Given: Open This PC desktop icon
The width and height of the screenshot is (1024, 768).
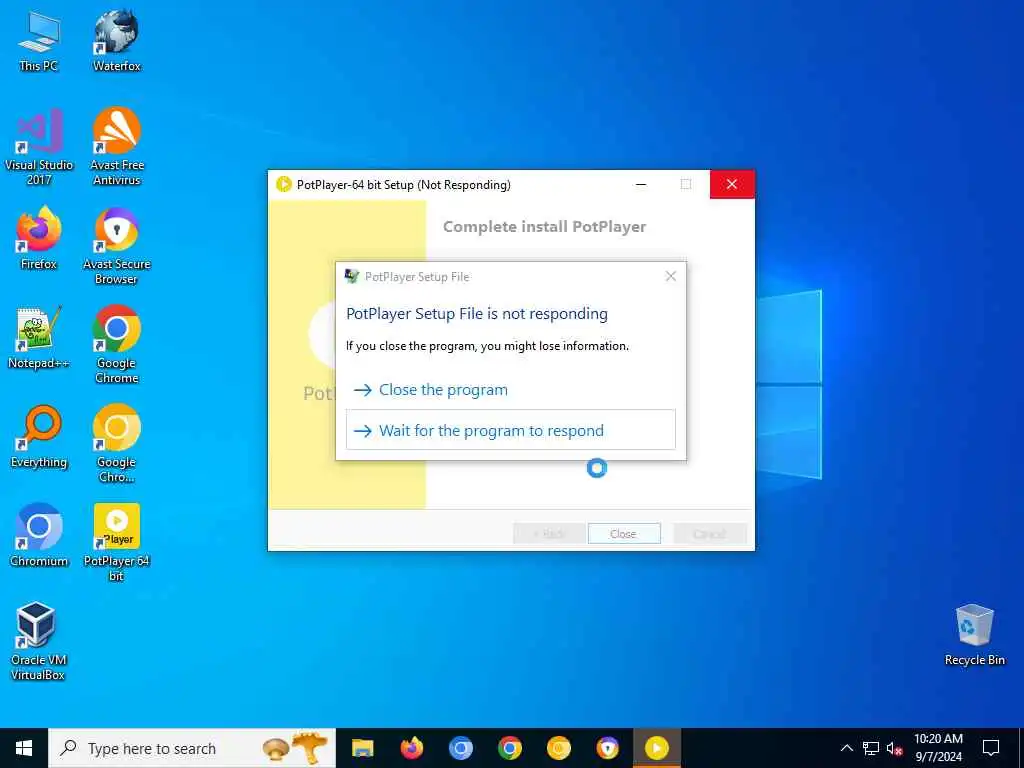Looking at the screenshot, I should (39, 41).
